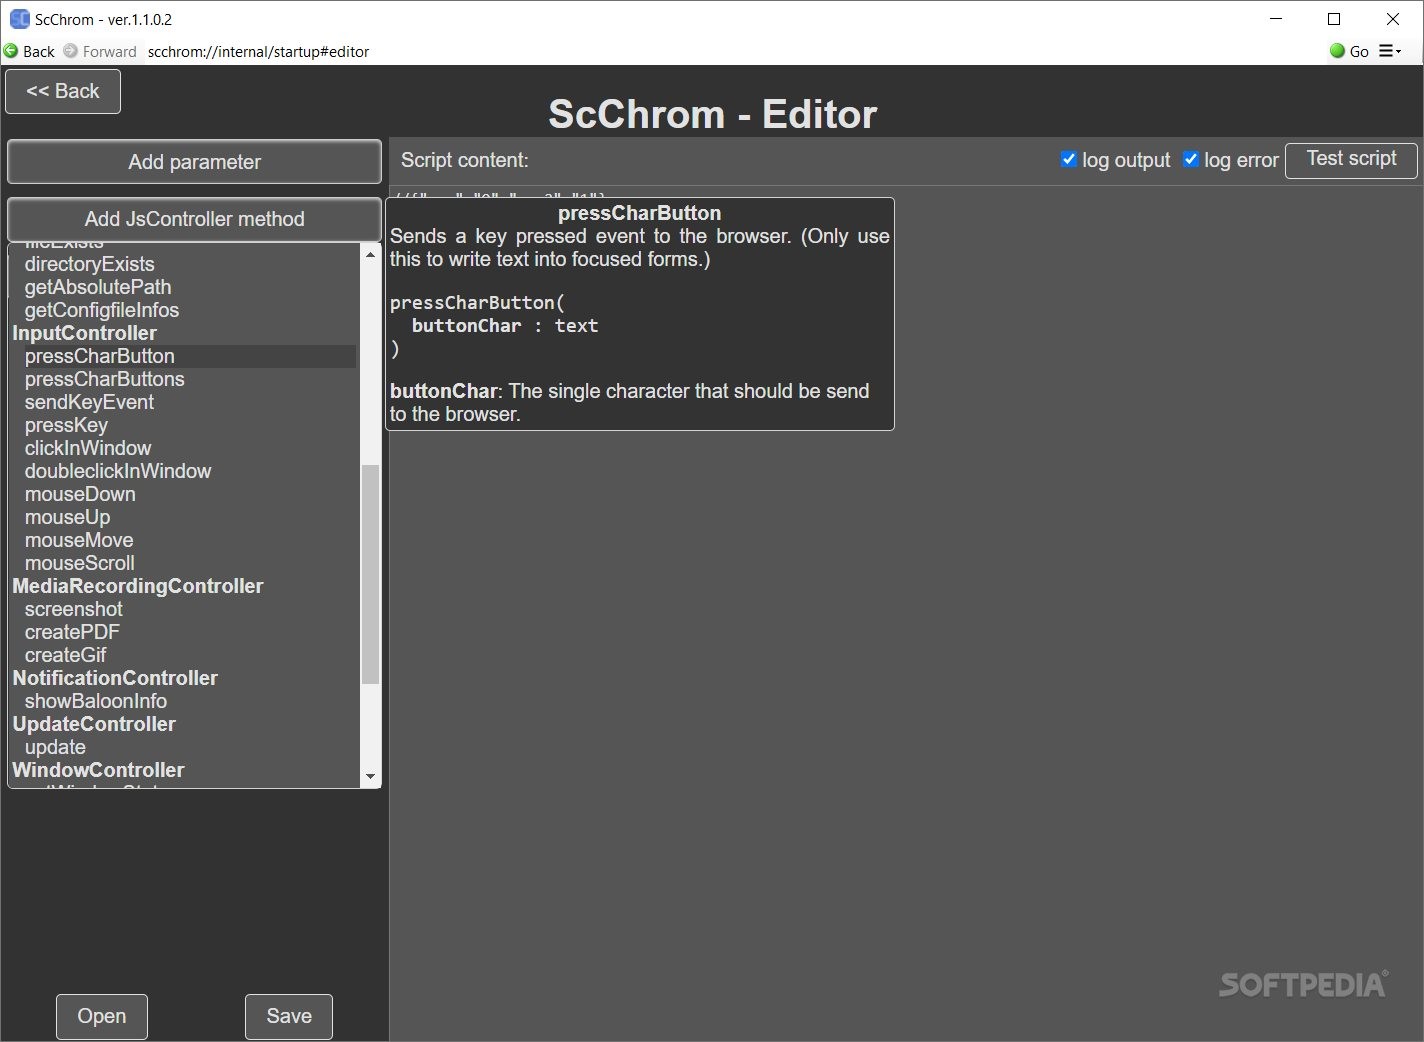Select mouseScroll method
Screen dimensions: 1424x1042
pos(80,563)
